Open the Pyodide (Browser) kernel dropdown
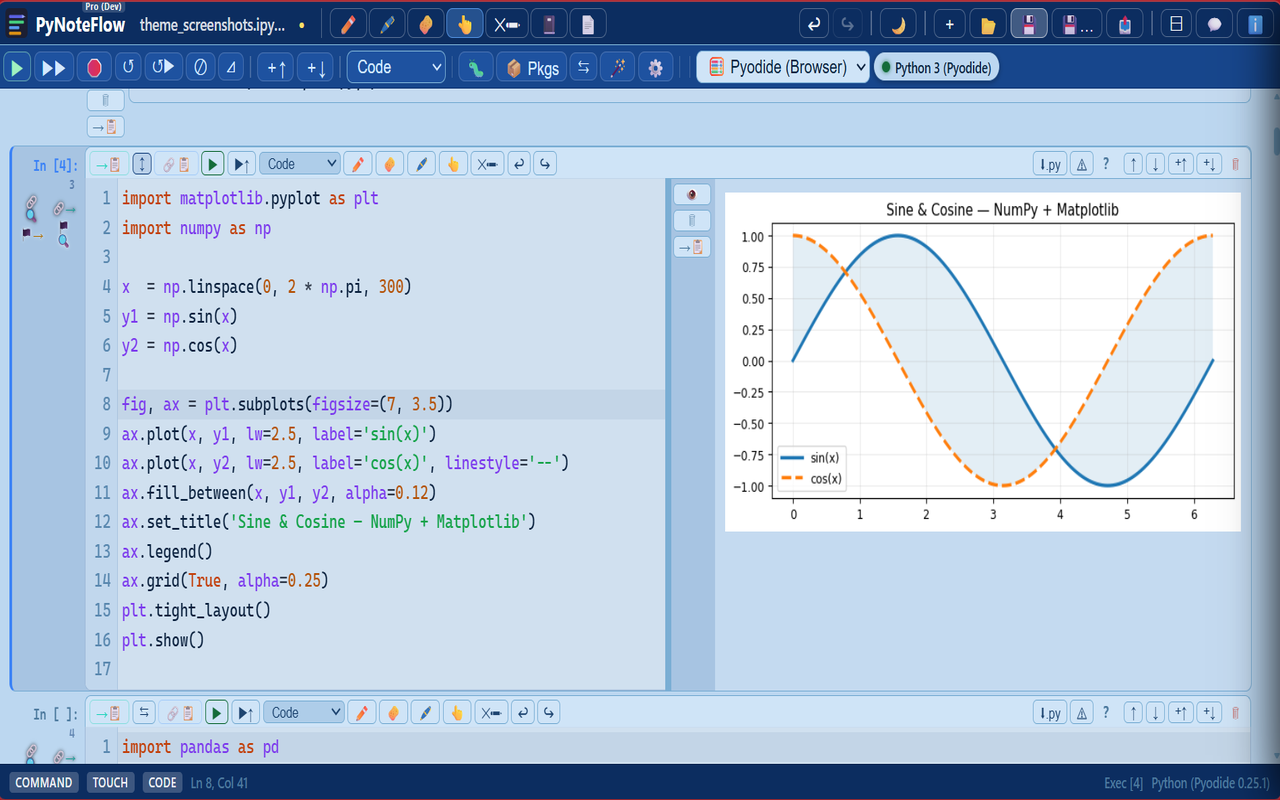This screenshot has width=1280, height=800. tap(783, 67)
